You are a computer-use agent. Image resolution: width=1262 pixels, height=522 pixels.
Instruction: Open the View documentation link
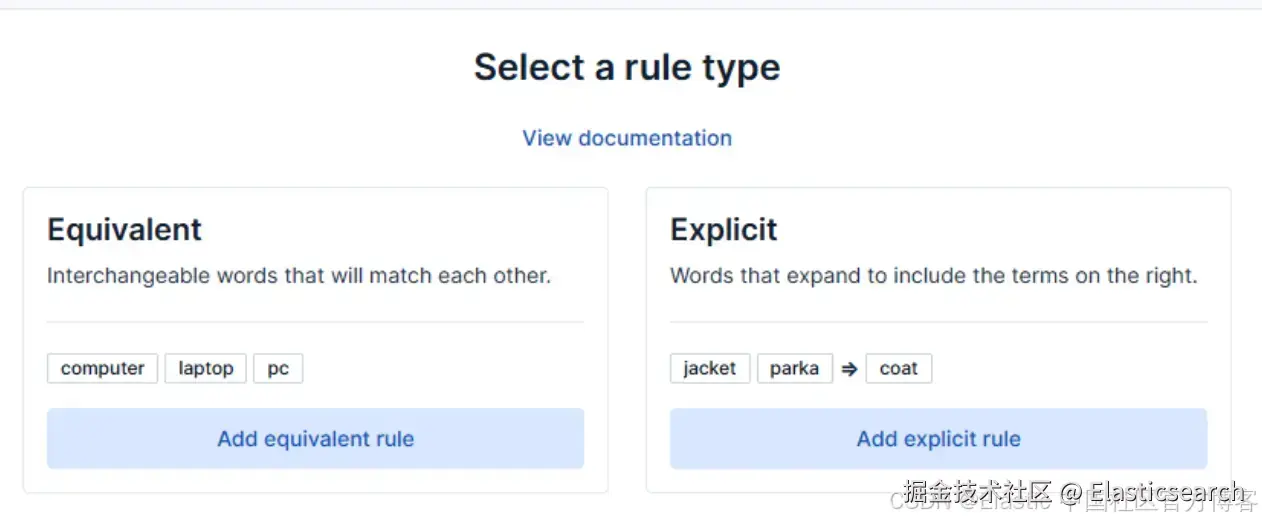627,138
